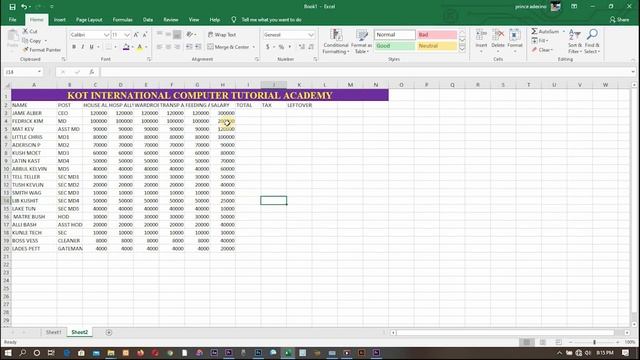
Task: Open Sort & Filter
Action: pos(574,41)
